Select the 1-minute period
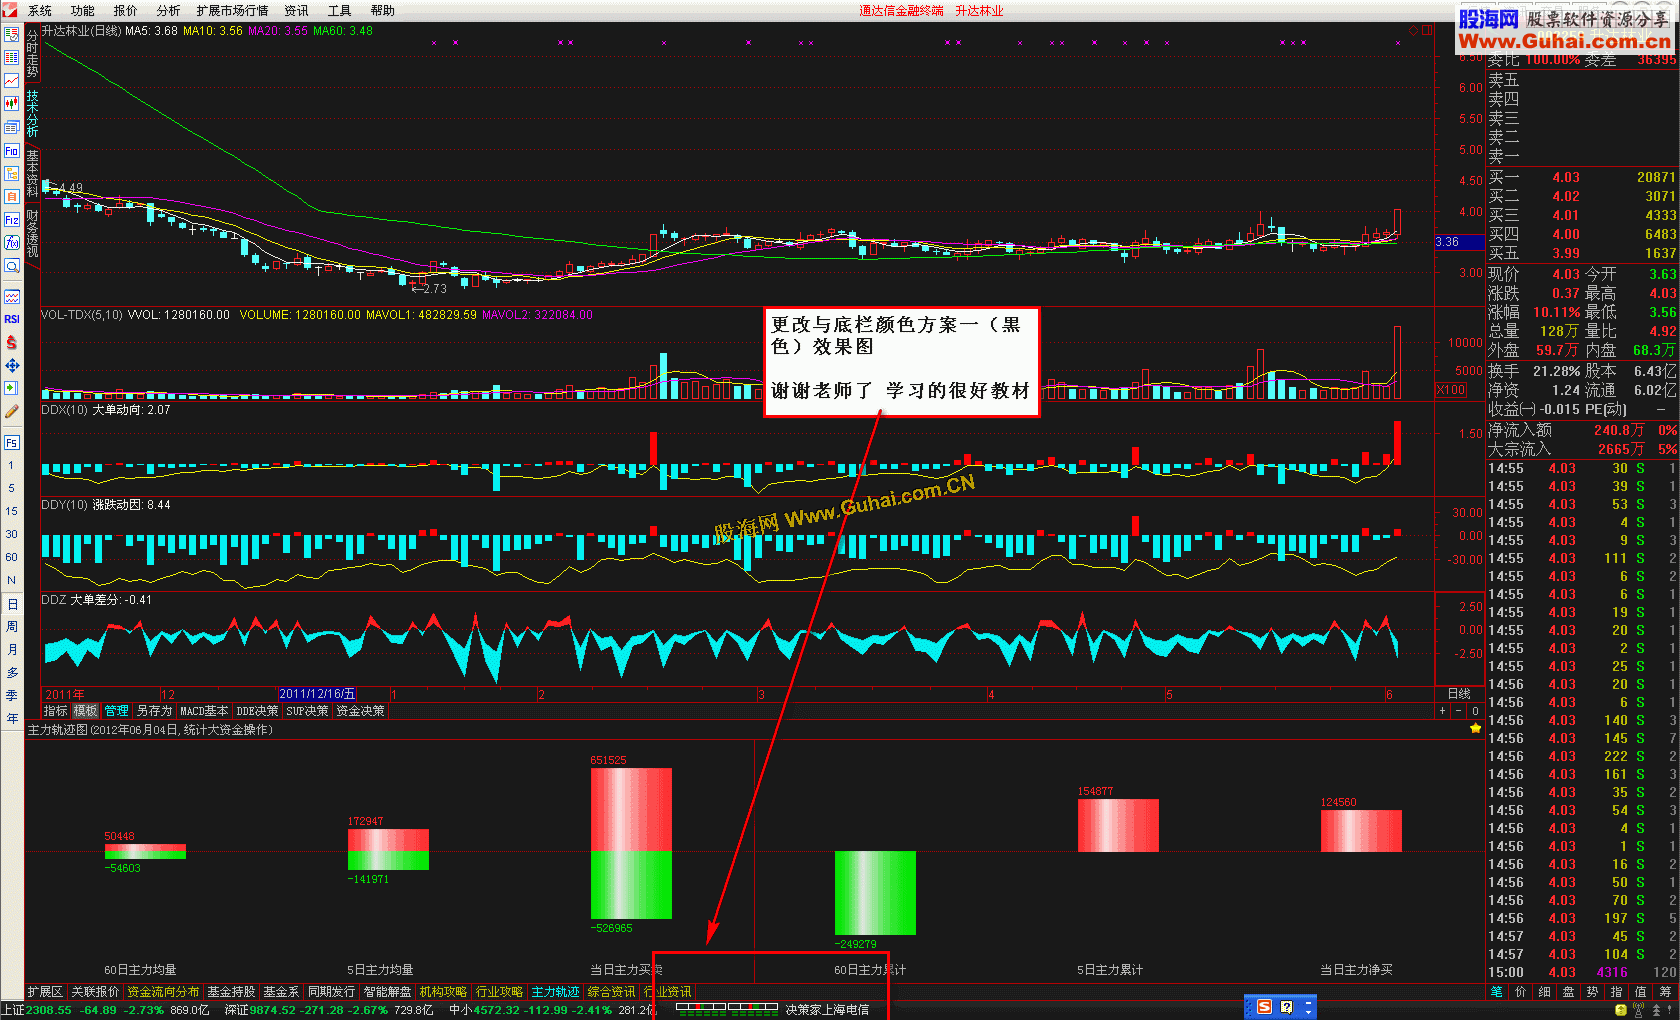 (x=12, y=465)
